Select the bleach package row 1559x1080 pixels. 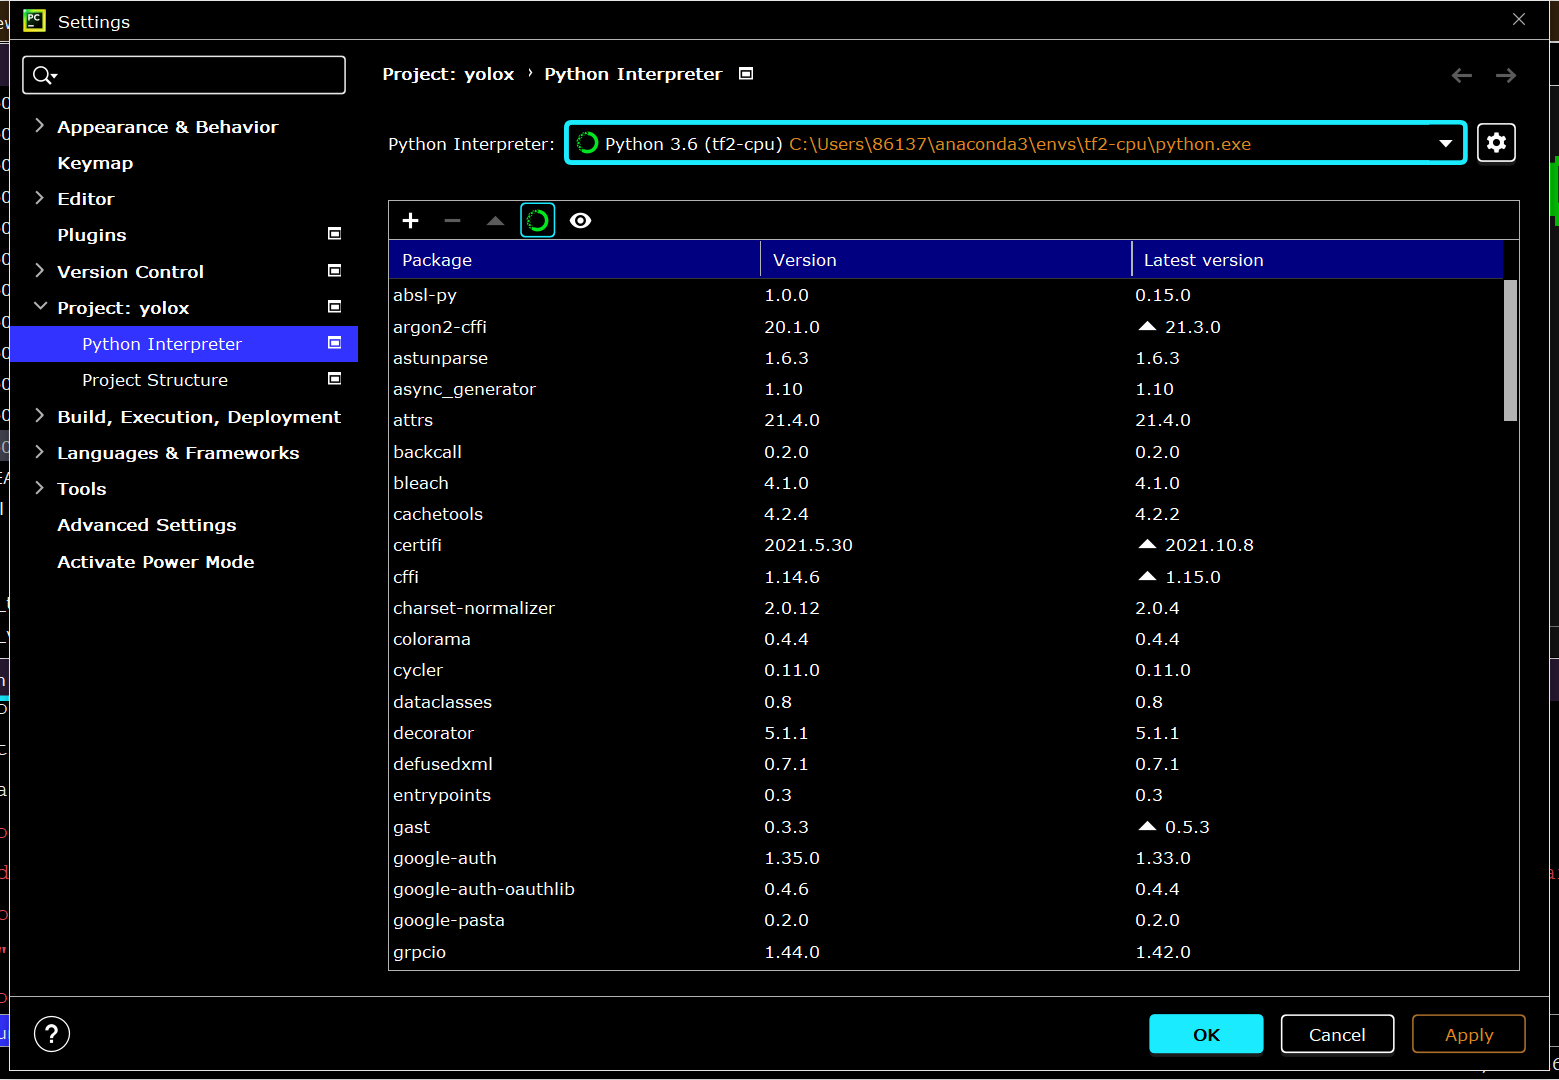946,483
